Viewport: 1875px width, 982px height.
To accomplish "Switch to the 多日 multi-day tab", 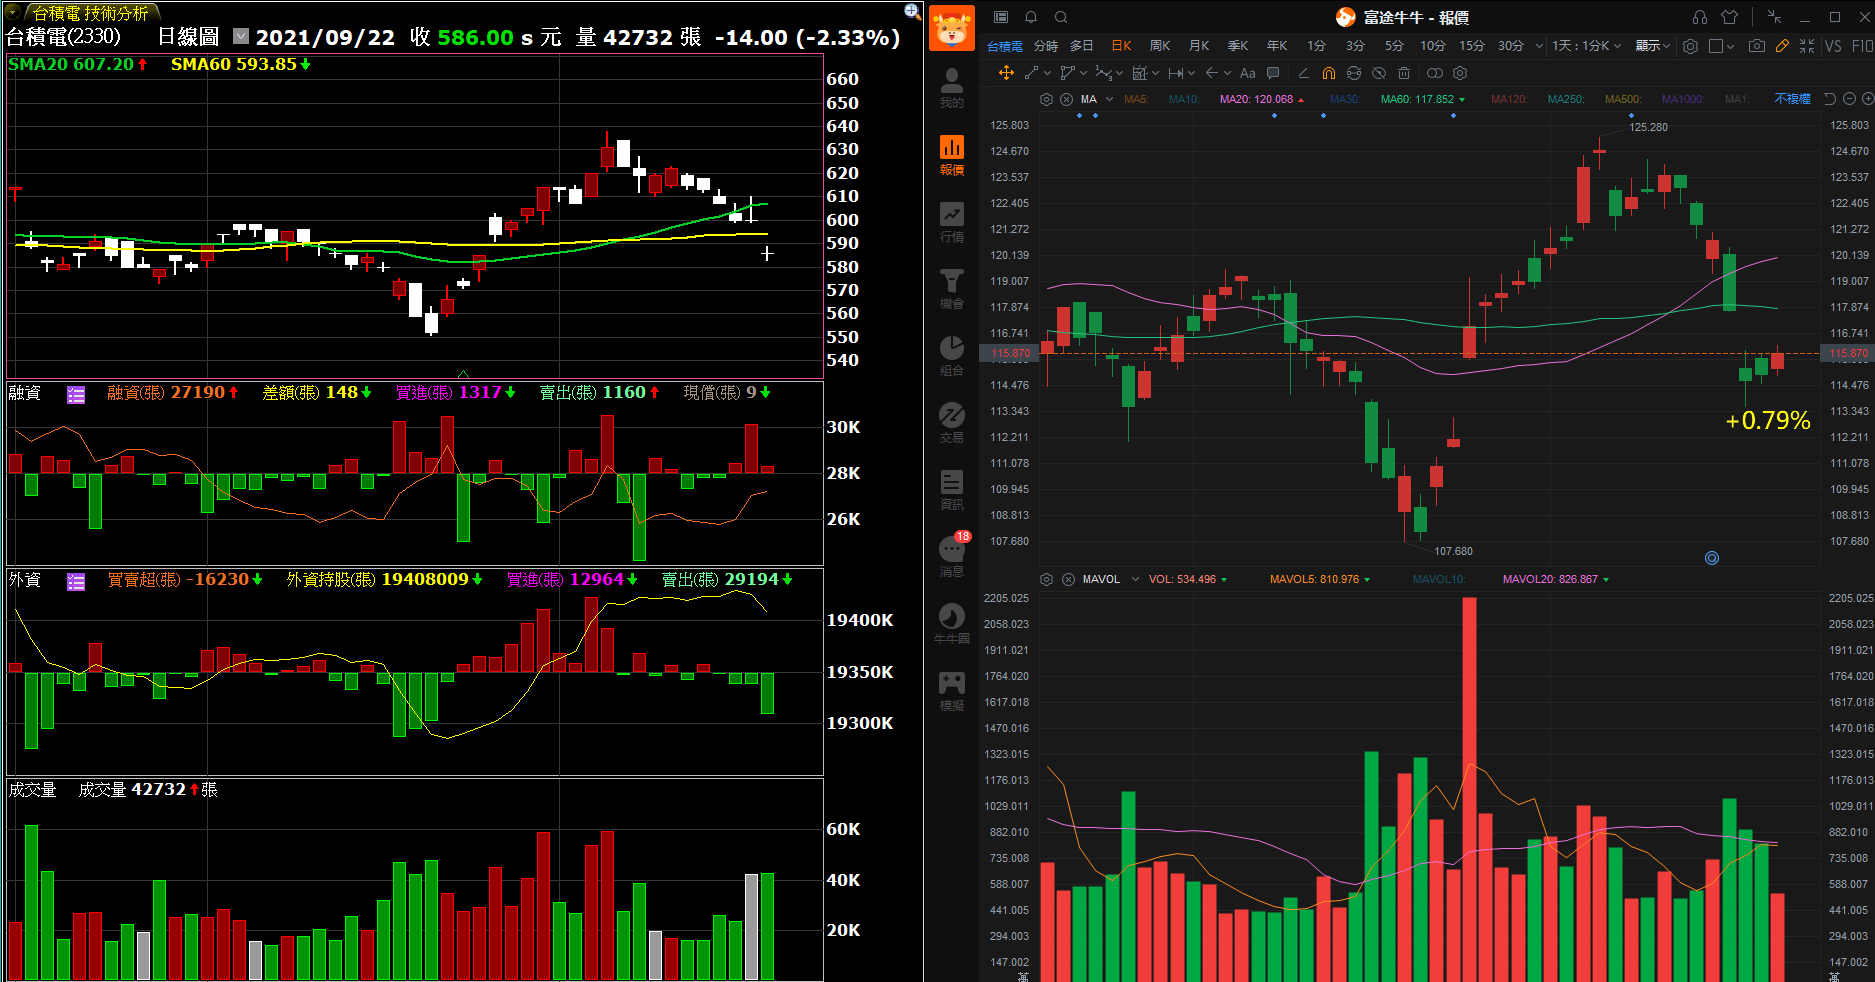I will coord(1082,46).
